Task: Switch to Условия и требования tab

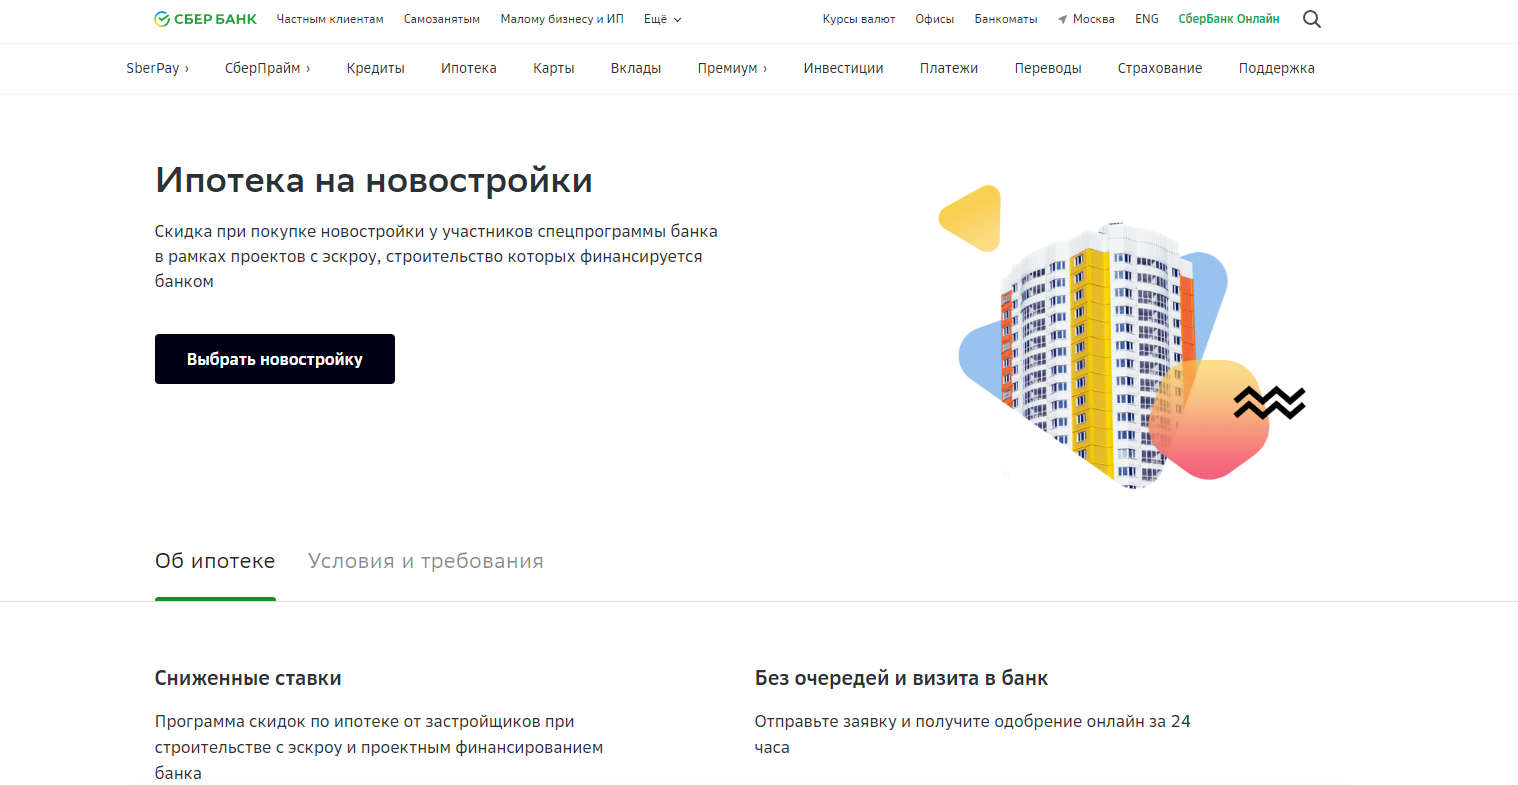Action: click(x=426, y=561)
